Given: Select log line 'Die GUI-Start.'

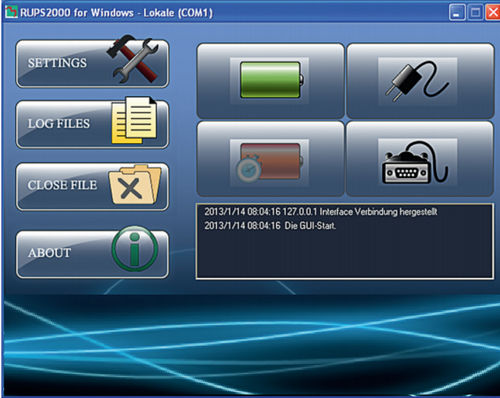Looking at the screenshot, I should pyautogui.click(x=270, y=226).
